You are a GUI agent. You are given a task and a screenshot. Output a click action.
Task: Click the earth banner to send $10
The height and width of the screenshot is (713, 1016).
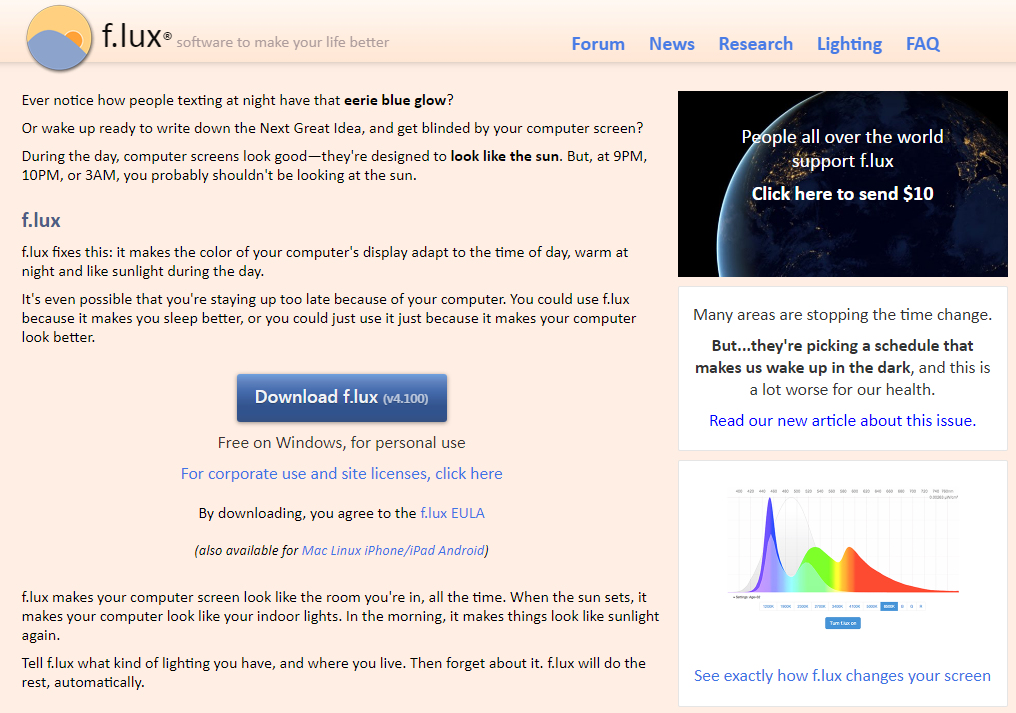tap(842, 184)
